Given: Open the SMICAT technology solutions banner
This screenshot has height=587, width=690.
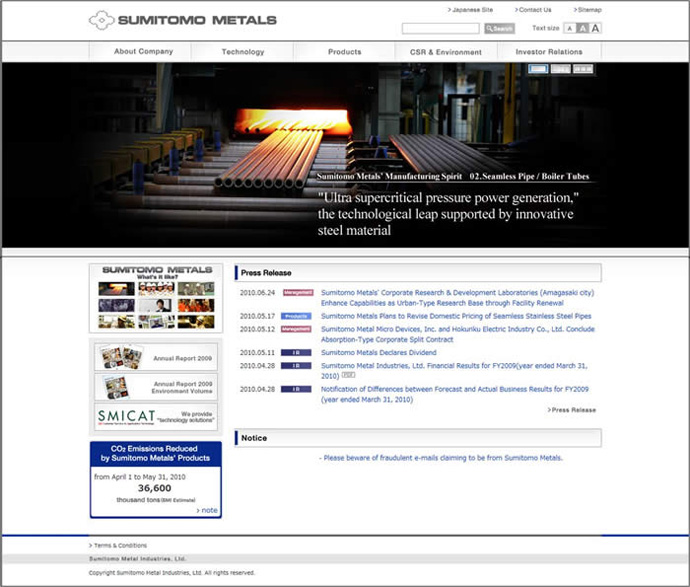Looking at the screenshot, I should [x=156, y=417].
